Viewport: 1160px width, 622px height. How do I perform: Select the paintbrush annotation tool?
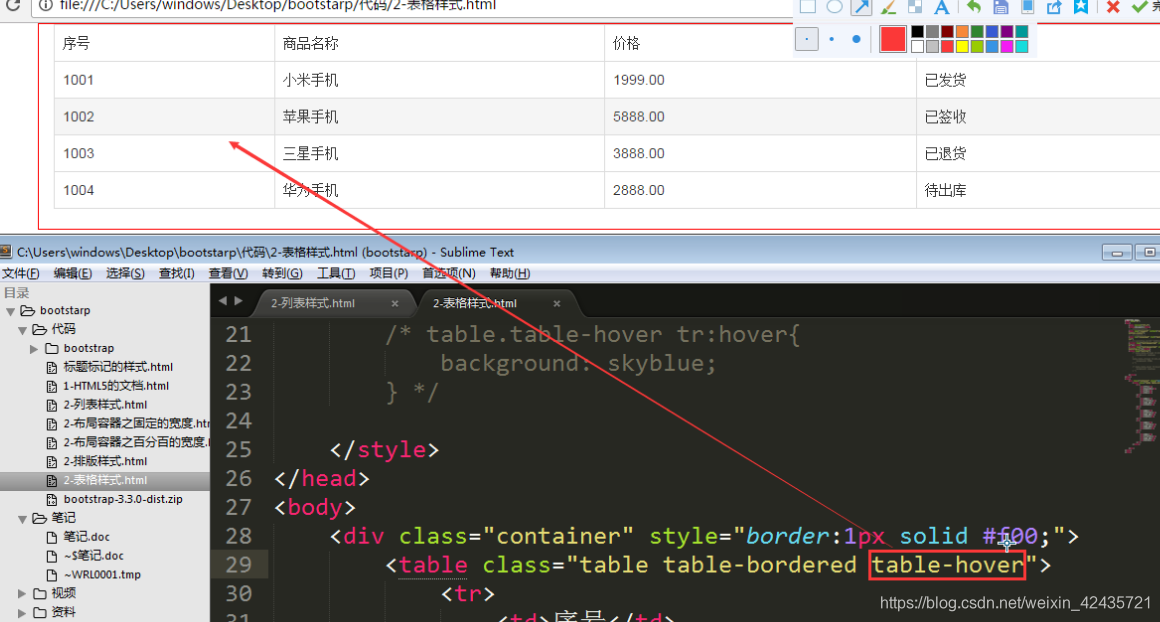888,7
